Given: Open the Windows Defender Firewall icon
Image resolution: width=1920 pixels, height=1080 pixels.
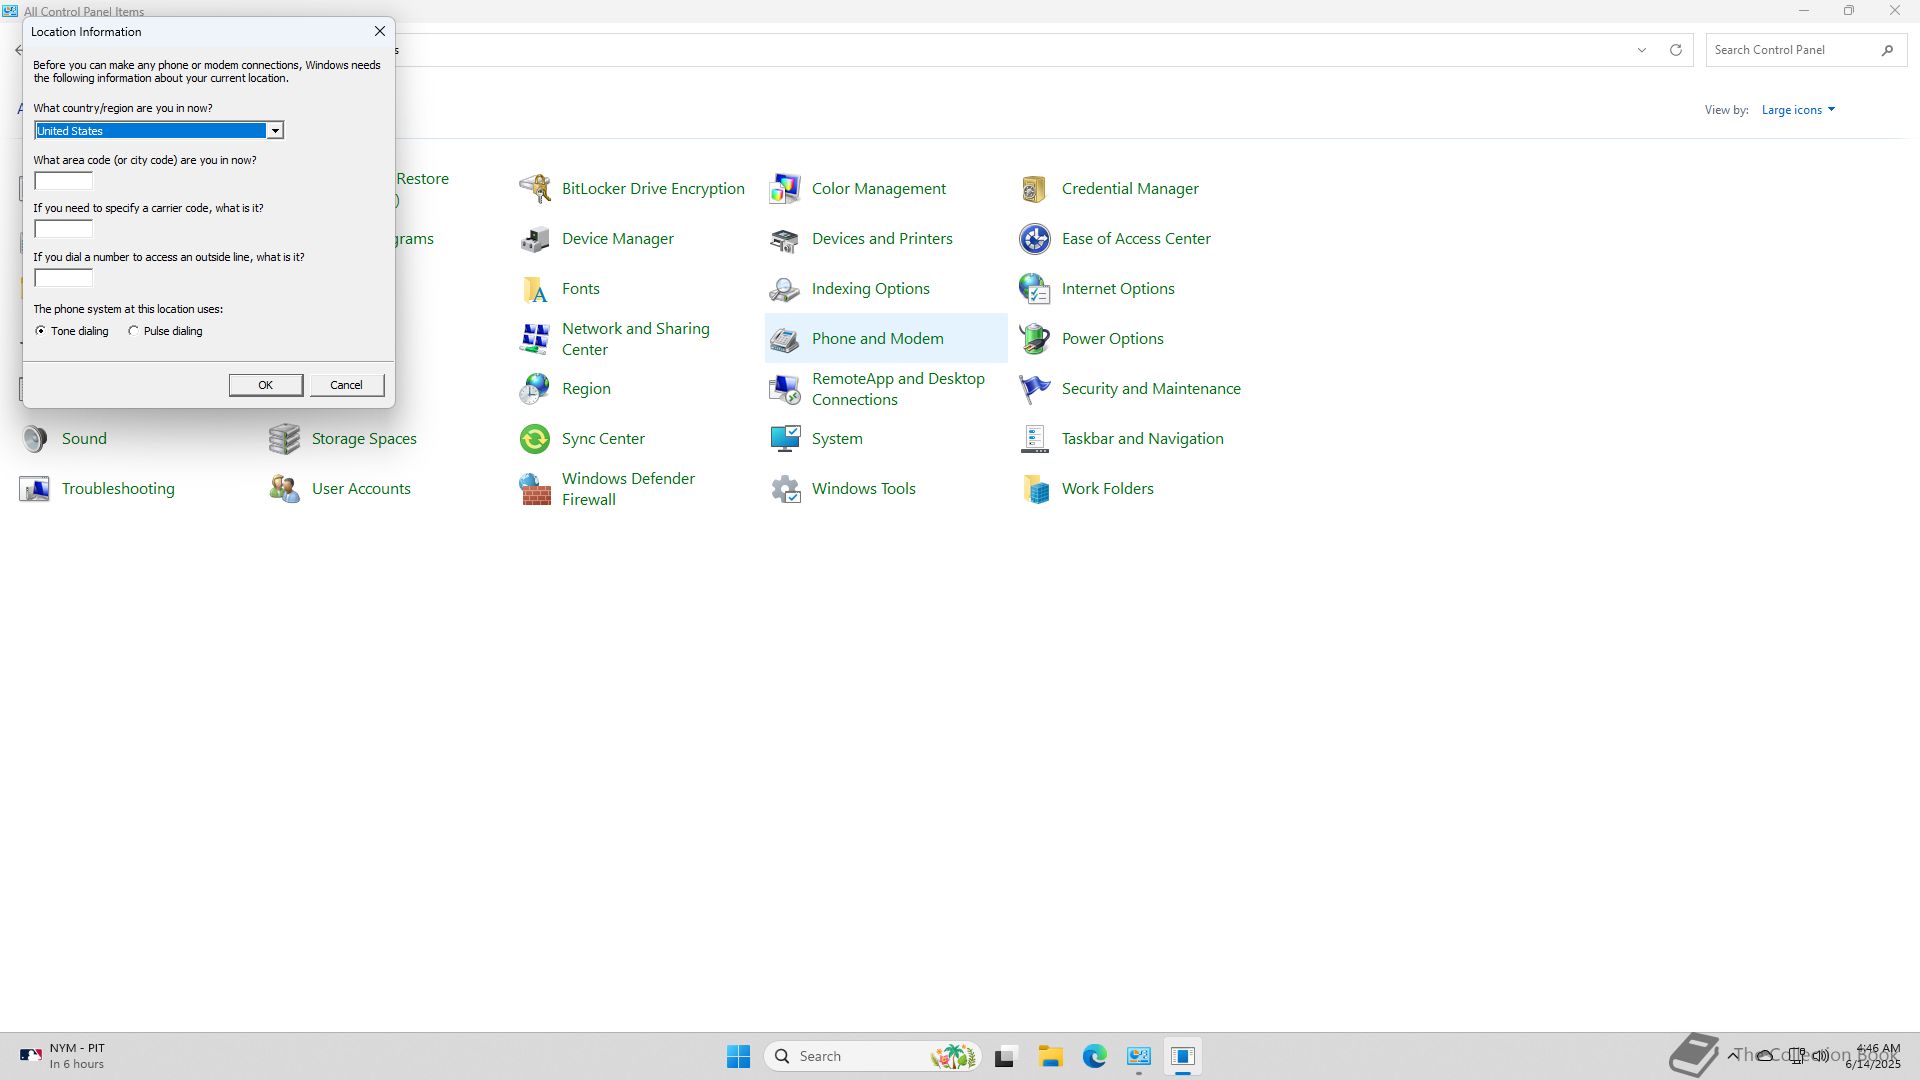Looking at the screenshot, I should pyautogui.click(x=535, y=489).
